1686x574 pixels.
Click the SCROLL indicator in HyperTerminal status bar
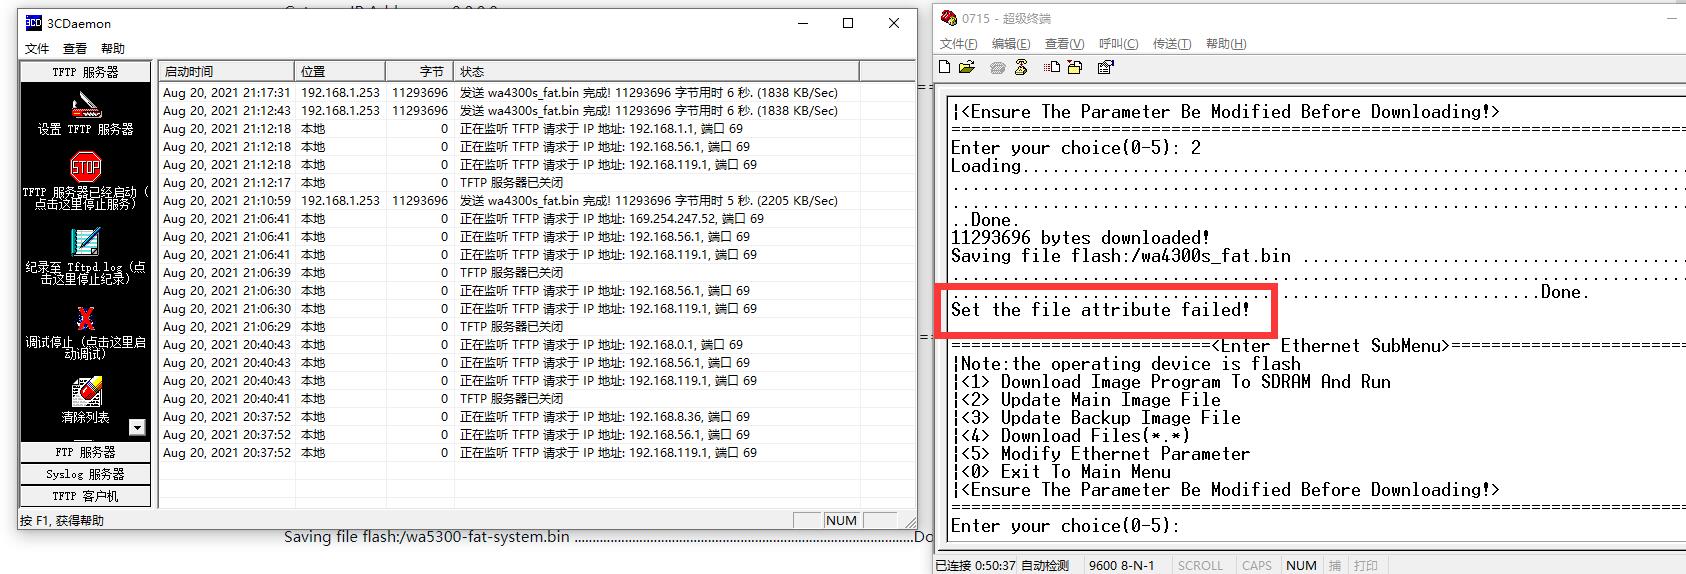coord(1200,565)
